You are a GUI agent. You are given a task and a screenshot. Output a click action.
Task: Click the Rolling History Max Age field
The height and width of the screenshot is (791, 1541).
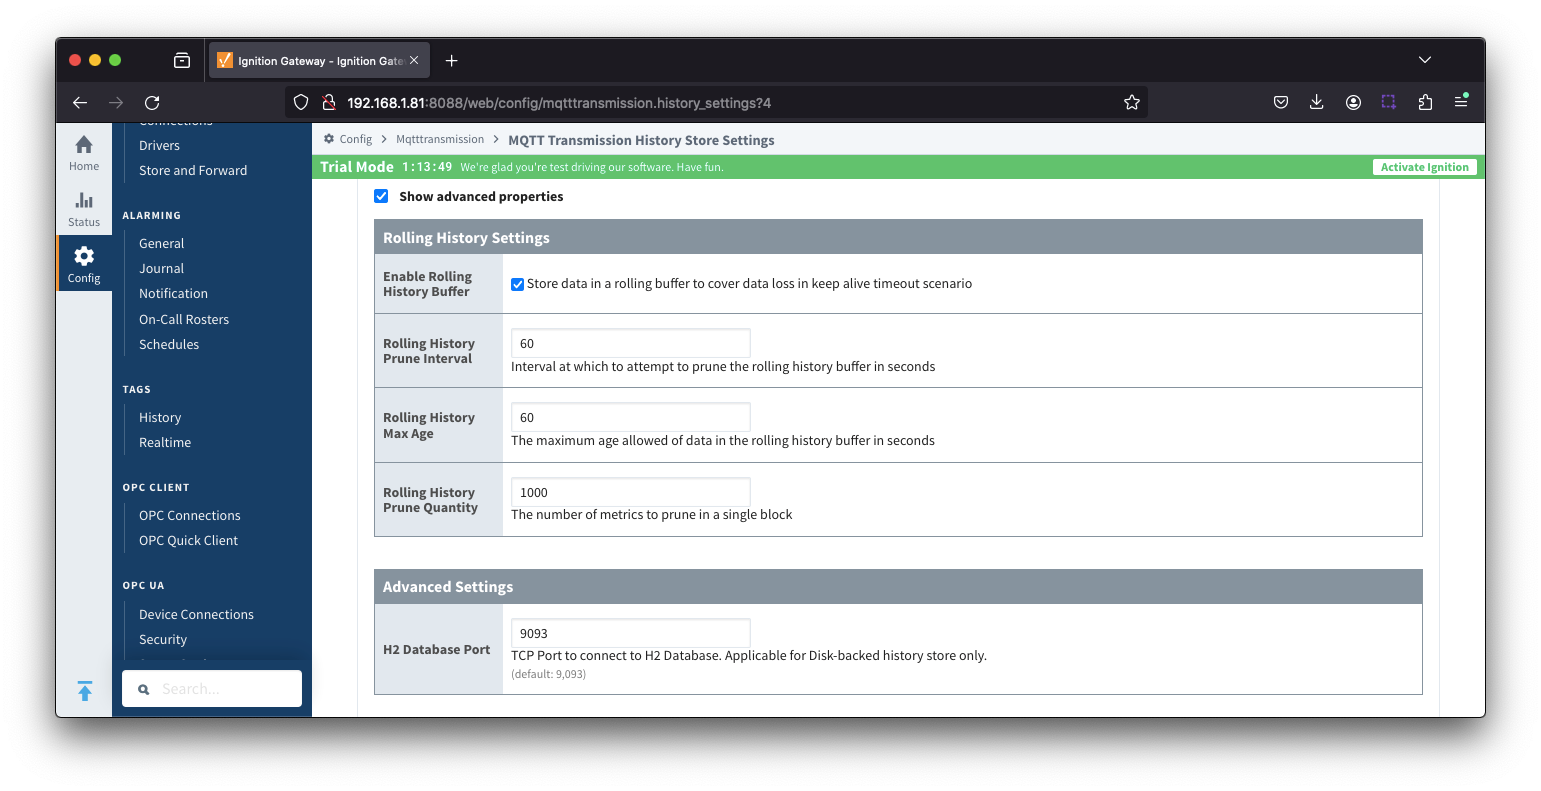click(630, 417)
